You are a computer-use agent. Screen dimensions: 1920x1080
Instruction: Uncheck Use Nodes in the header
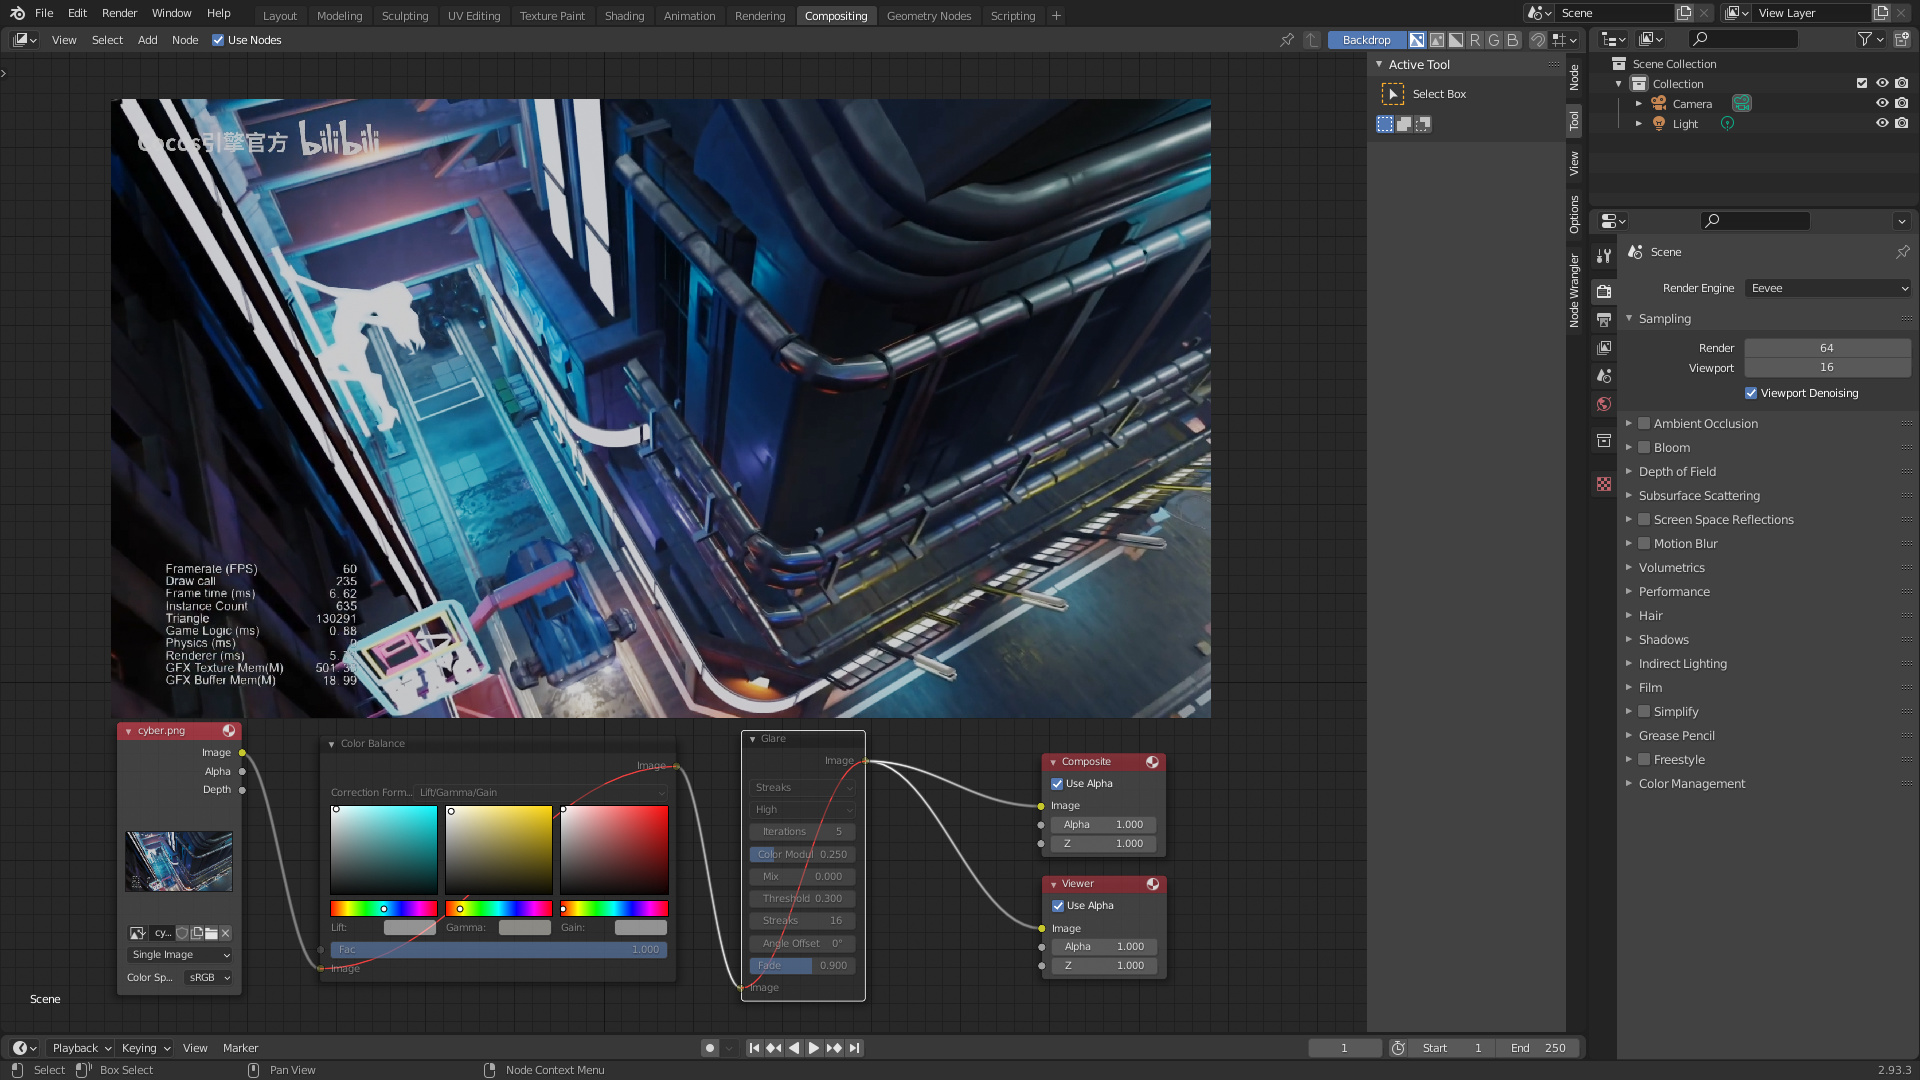218,40
